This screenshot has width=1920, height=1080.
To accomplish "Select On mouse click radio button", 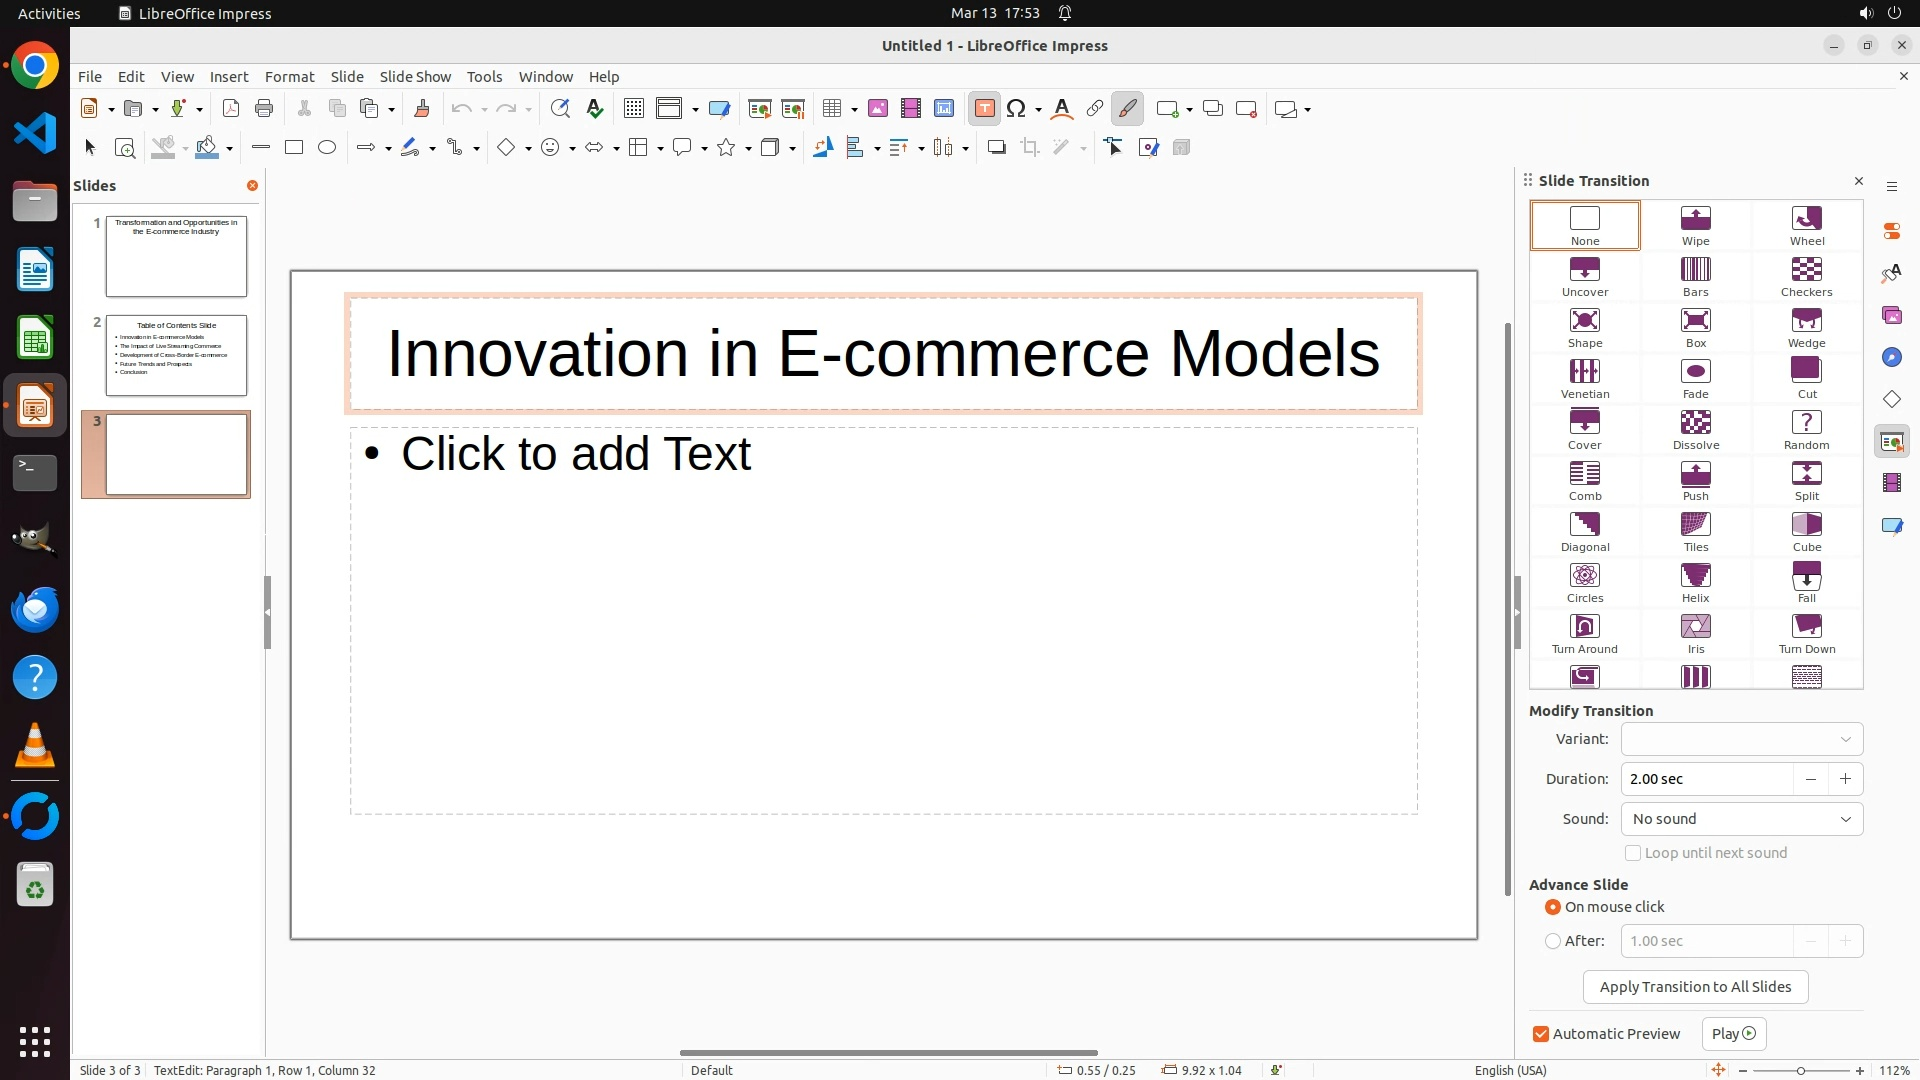I will 1553,907.
